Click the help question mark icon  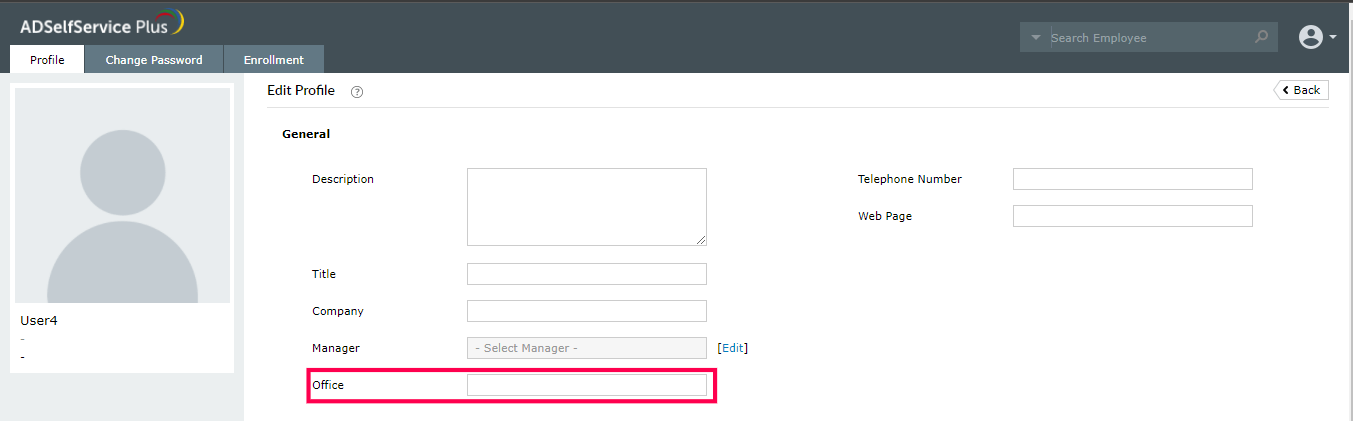(357, 92)
